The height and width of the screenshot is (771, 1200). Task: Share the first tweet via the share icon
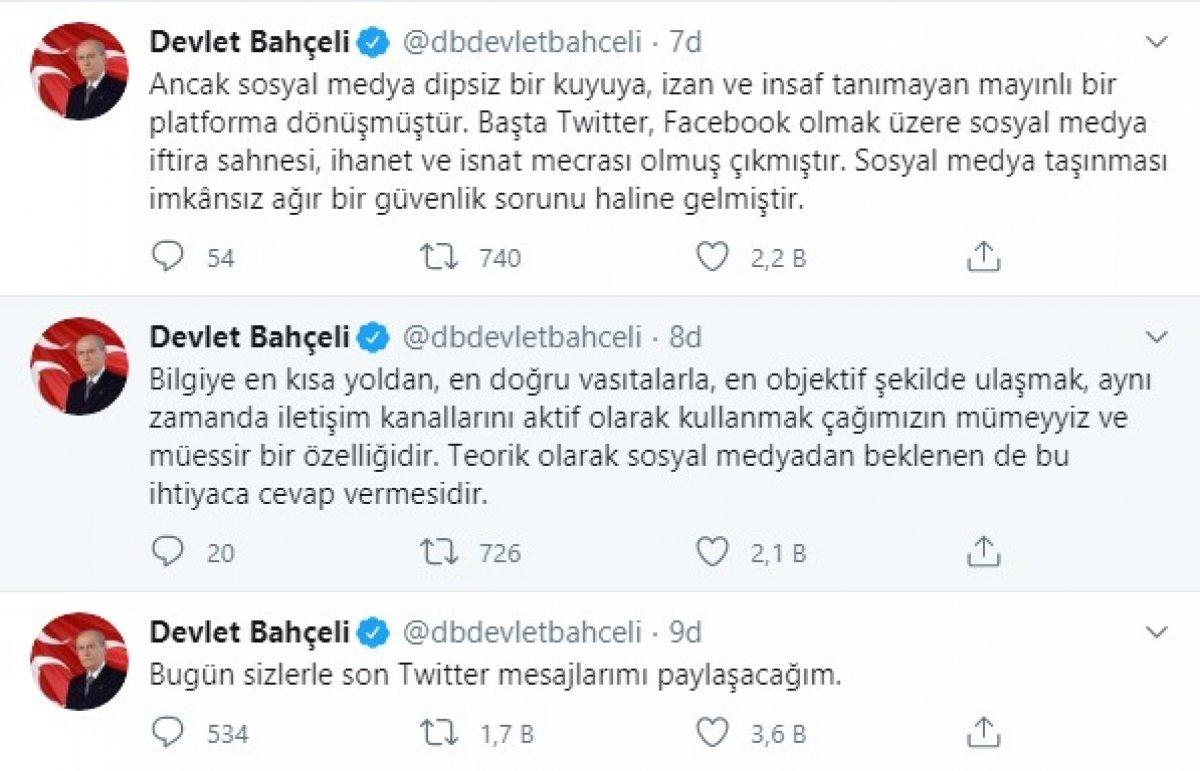click(985, 257)
